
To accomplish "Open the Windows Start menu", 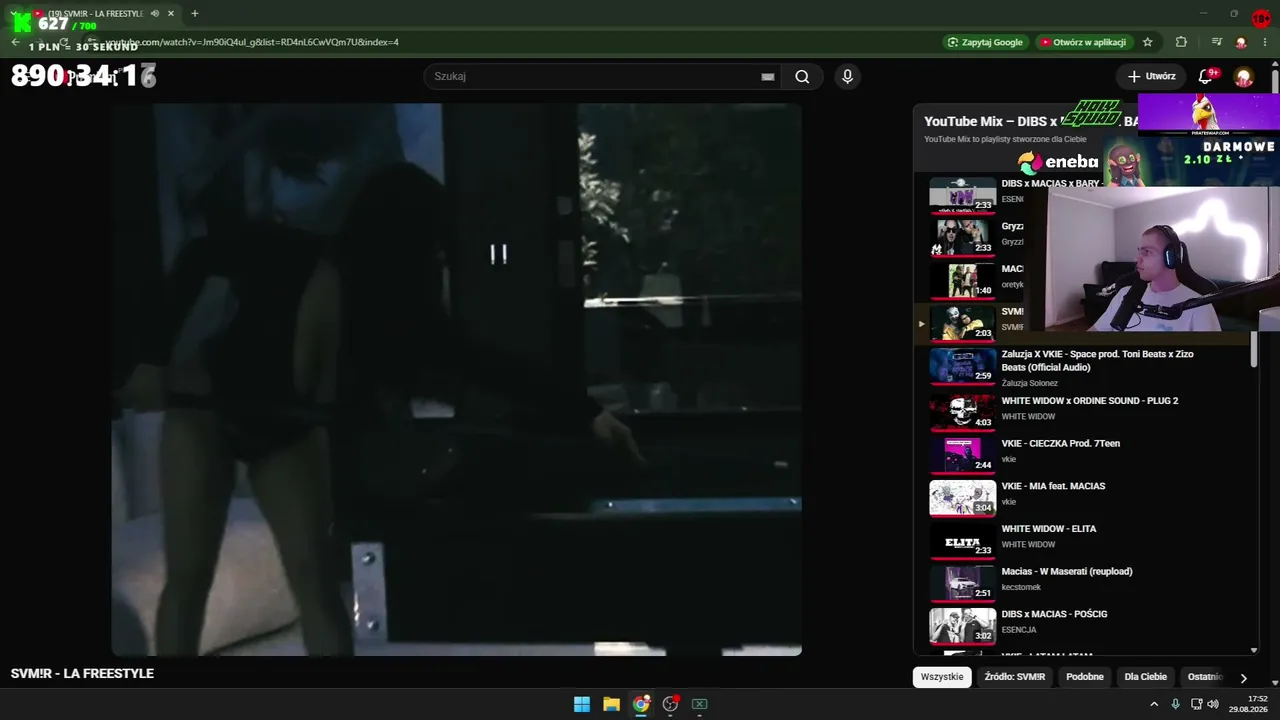I will pos(582,704).
